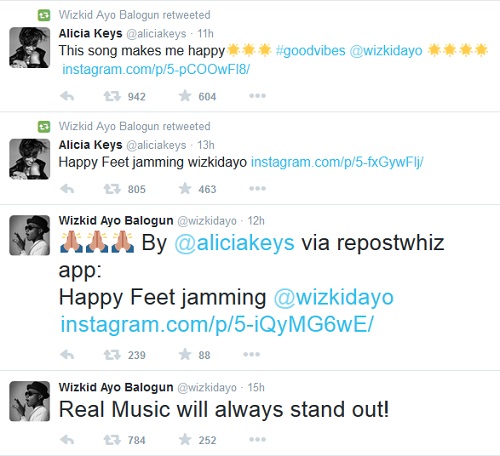Image resolution: width=500 pixels, height=456 pixels.
Task: Open the #goodvibes hashtag link
Action: point(311,51)
